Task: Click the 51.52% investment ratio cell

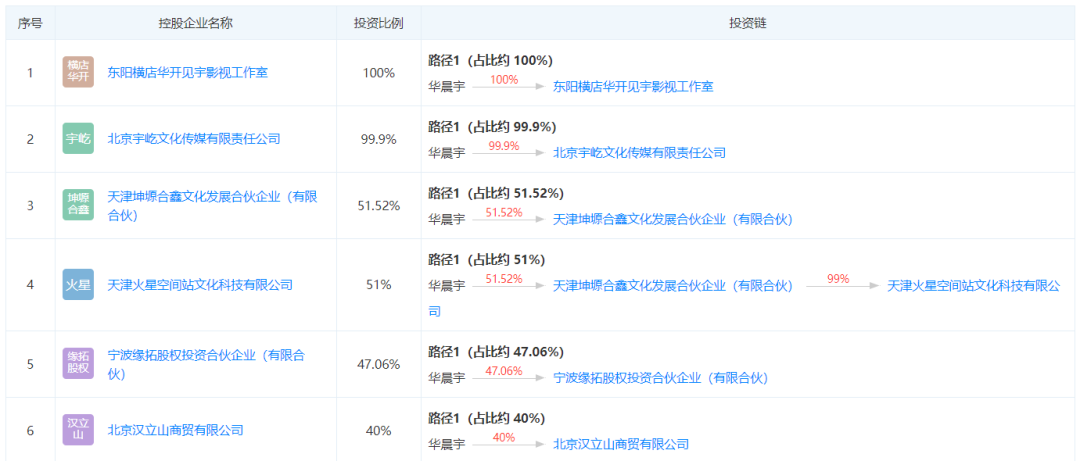Action: pos(379,205)
